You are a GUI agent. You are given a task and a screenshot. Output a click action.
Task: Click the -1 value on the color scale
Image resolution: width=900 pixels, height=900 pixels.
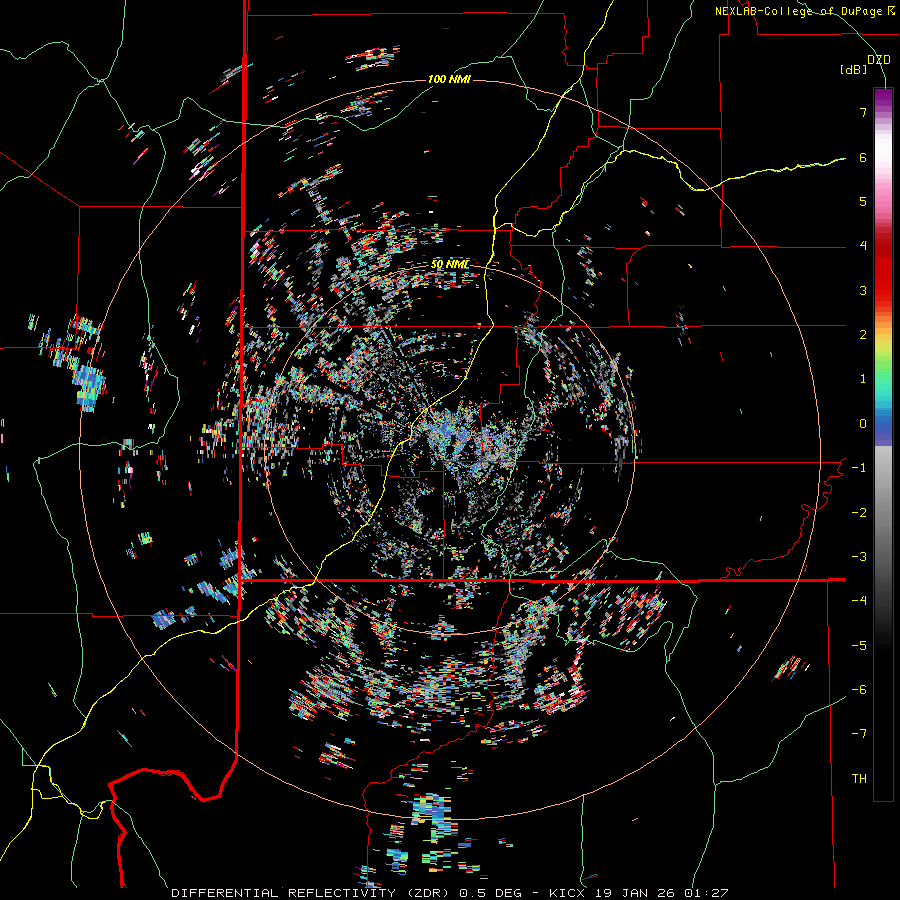pyautogui.click(x=859, y=468)
